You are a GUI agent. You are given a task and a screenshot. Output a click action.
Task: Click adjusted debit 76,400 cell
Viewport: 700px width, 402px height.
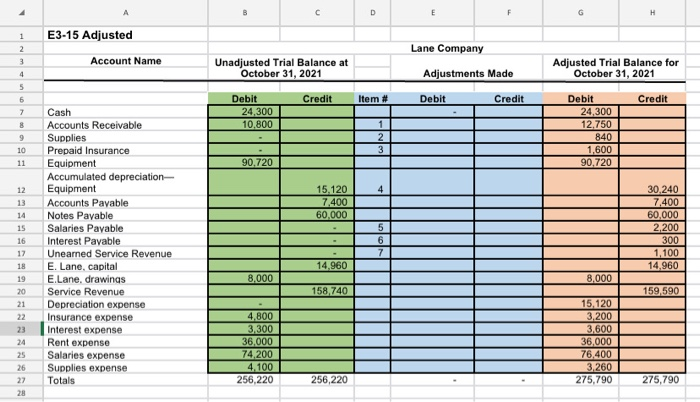pyautogui.click(x=581, y=355)
